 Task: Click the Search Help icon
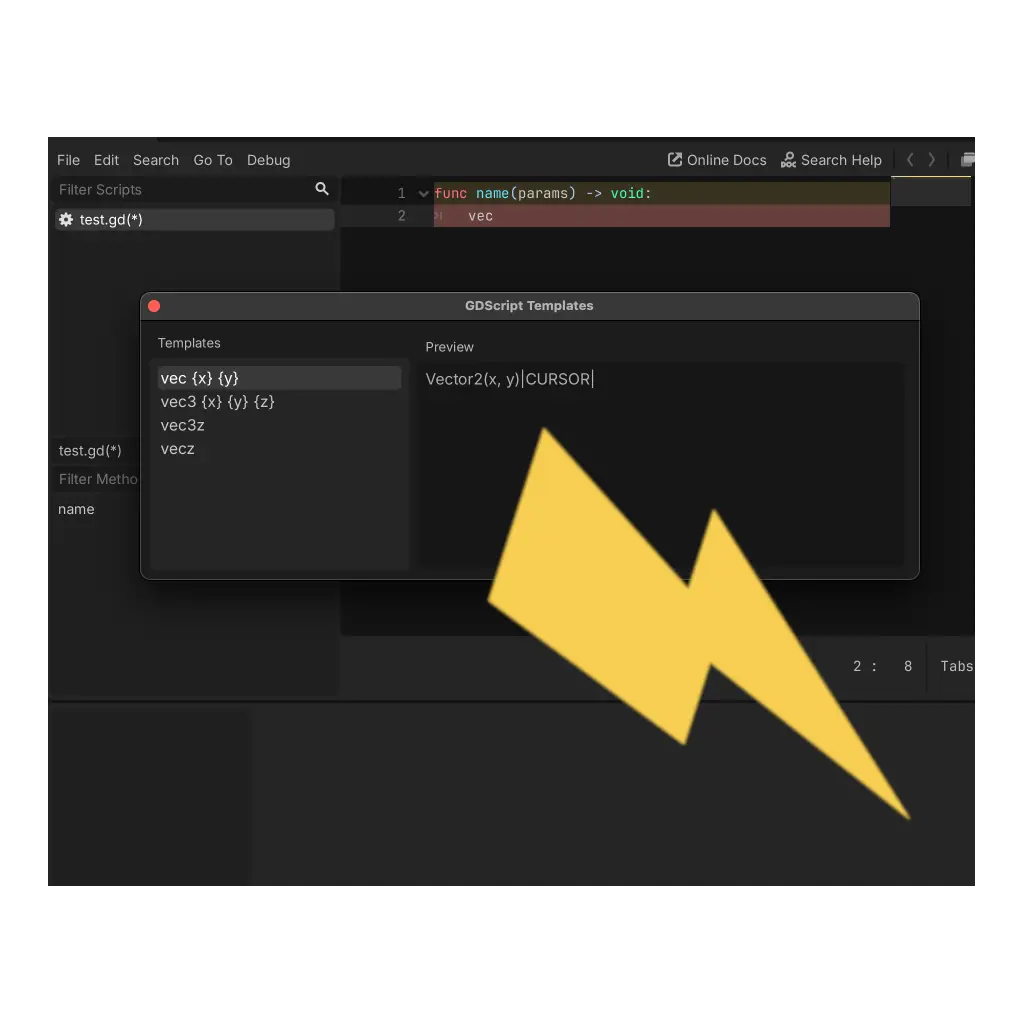[x=788, y=160]
